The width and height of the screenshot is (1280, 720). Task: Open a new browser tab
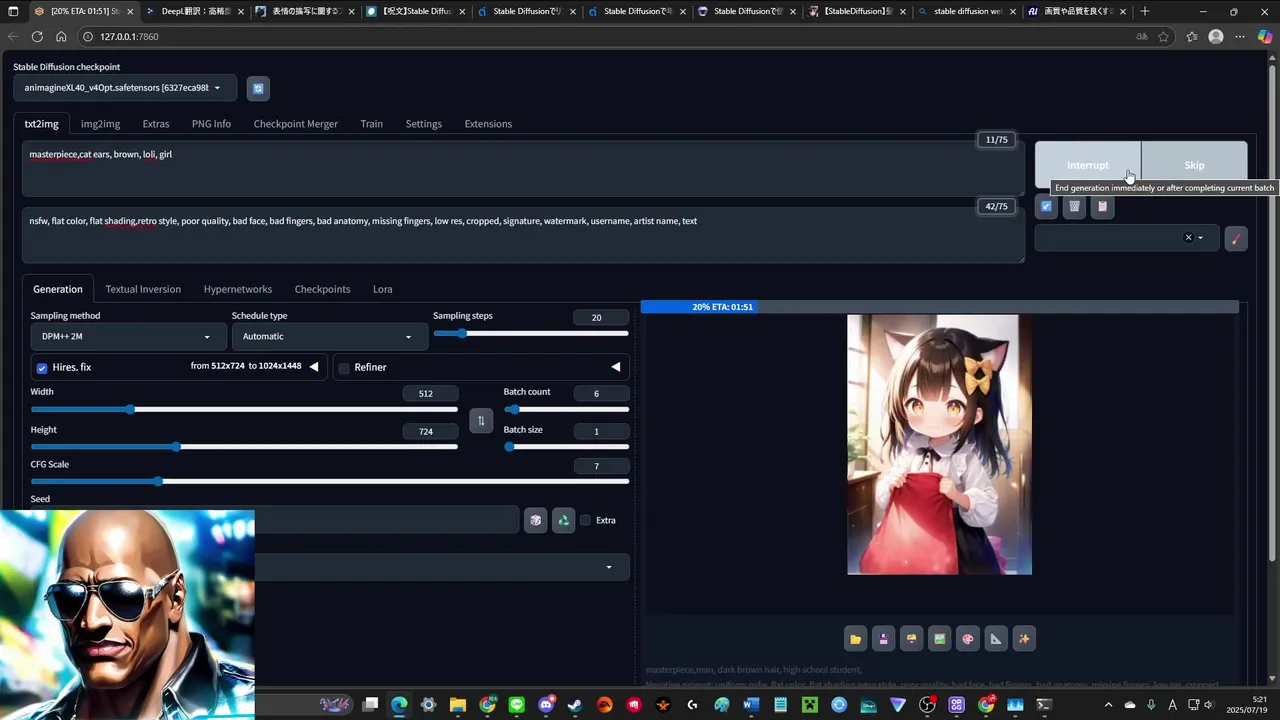click(x=1145, y=11)
